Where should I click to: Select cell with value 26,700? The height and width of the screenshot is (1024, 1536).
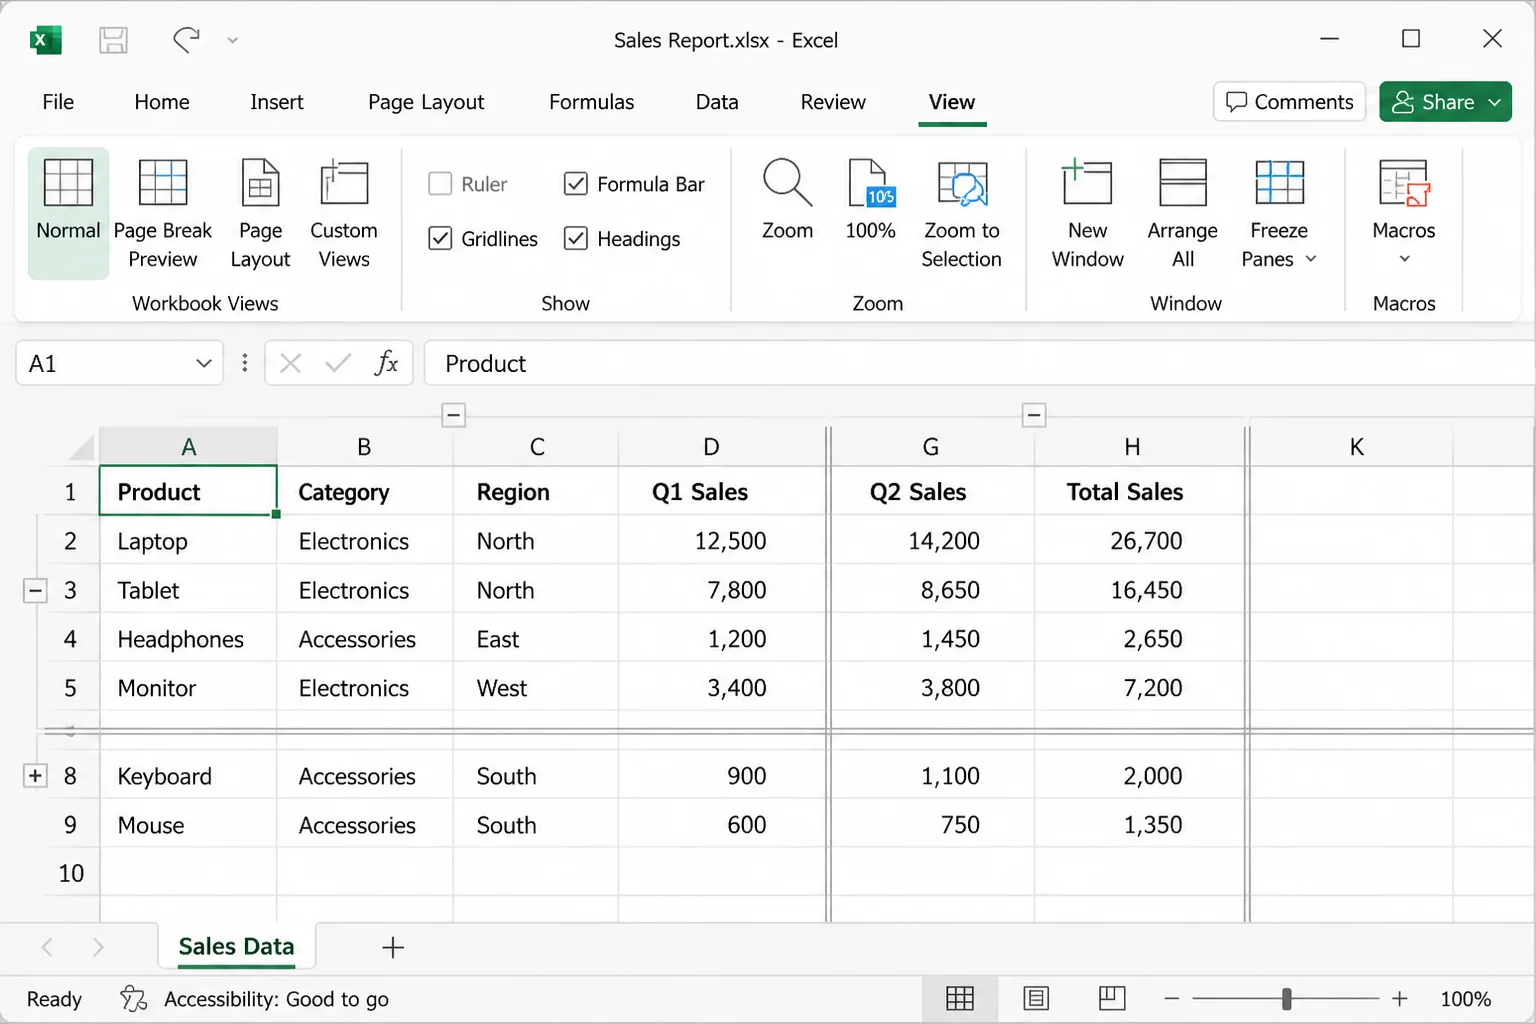pyautogui.click(x=1139, y=541)
